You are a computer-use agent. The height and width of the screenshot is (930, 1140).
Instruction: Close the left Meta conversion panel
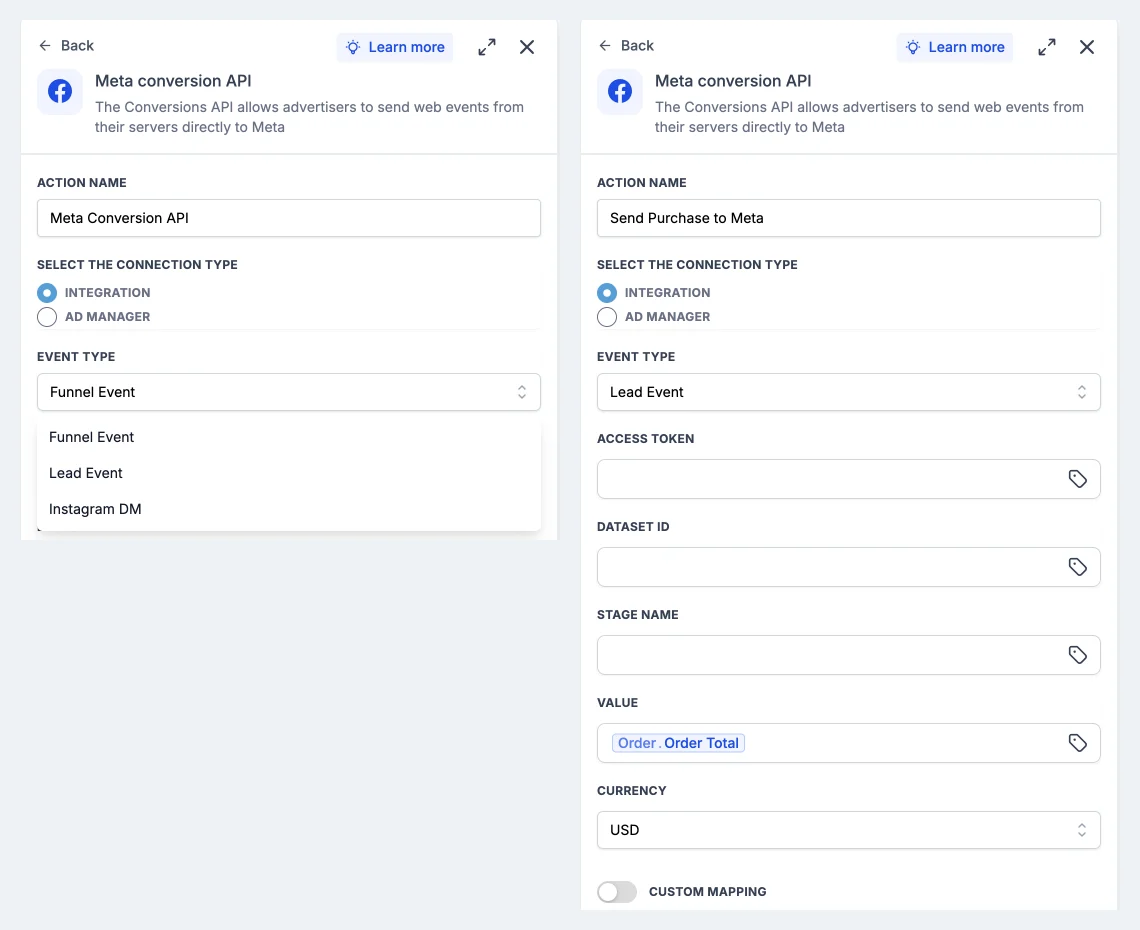coord(527,47)
